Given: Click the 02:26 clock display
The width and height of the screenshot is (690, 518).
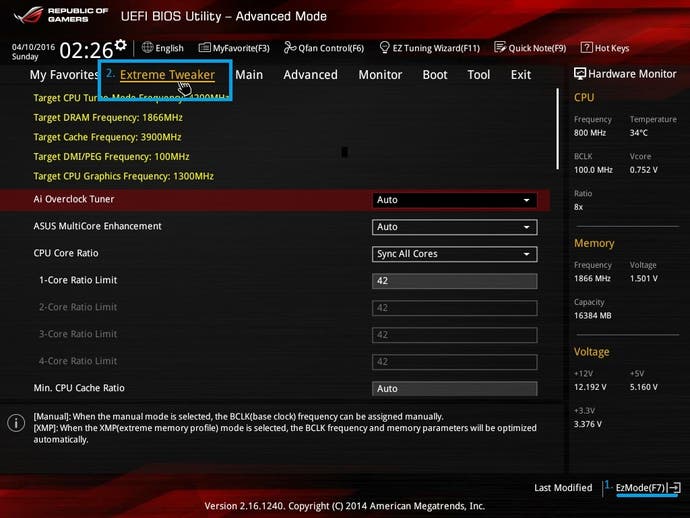Looking at the screenshot, I should pos(86,50).
